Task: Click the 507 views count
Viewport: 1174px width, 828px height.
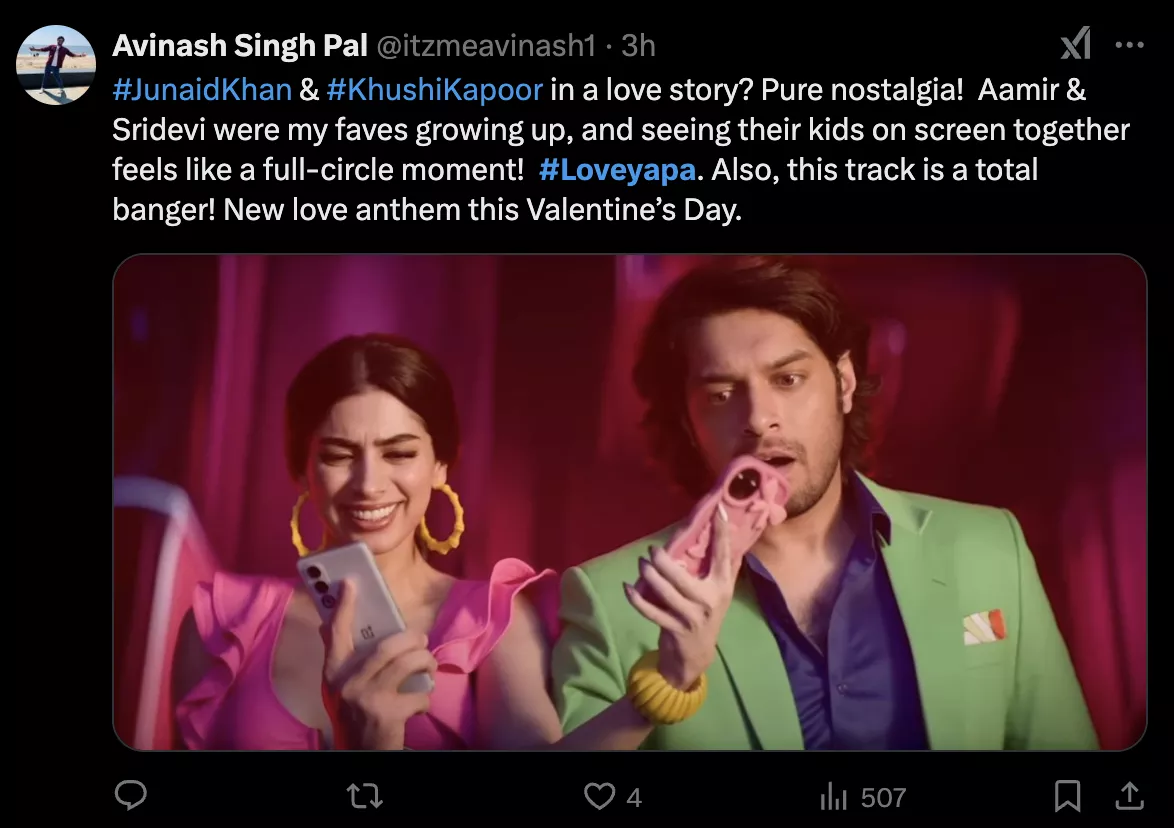Action: pos(883,797)
